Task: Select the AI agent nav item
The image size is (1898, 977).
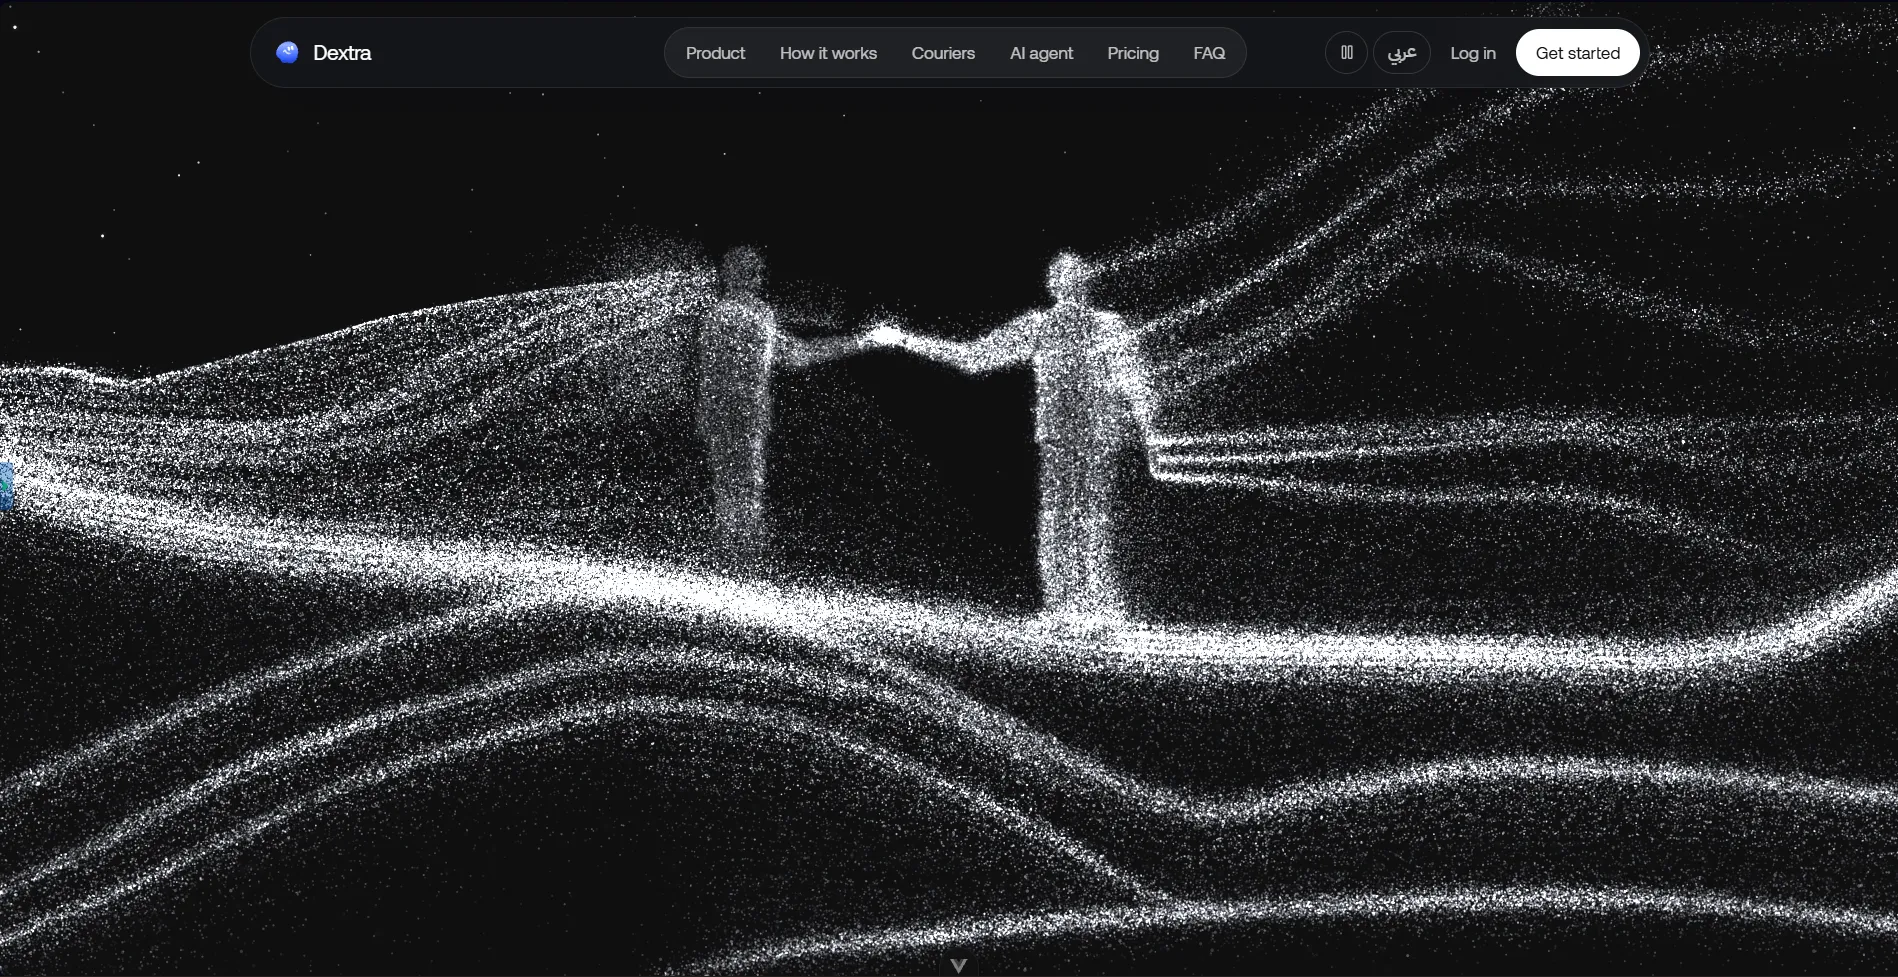Action: click(x=1041, y=53)
